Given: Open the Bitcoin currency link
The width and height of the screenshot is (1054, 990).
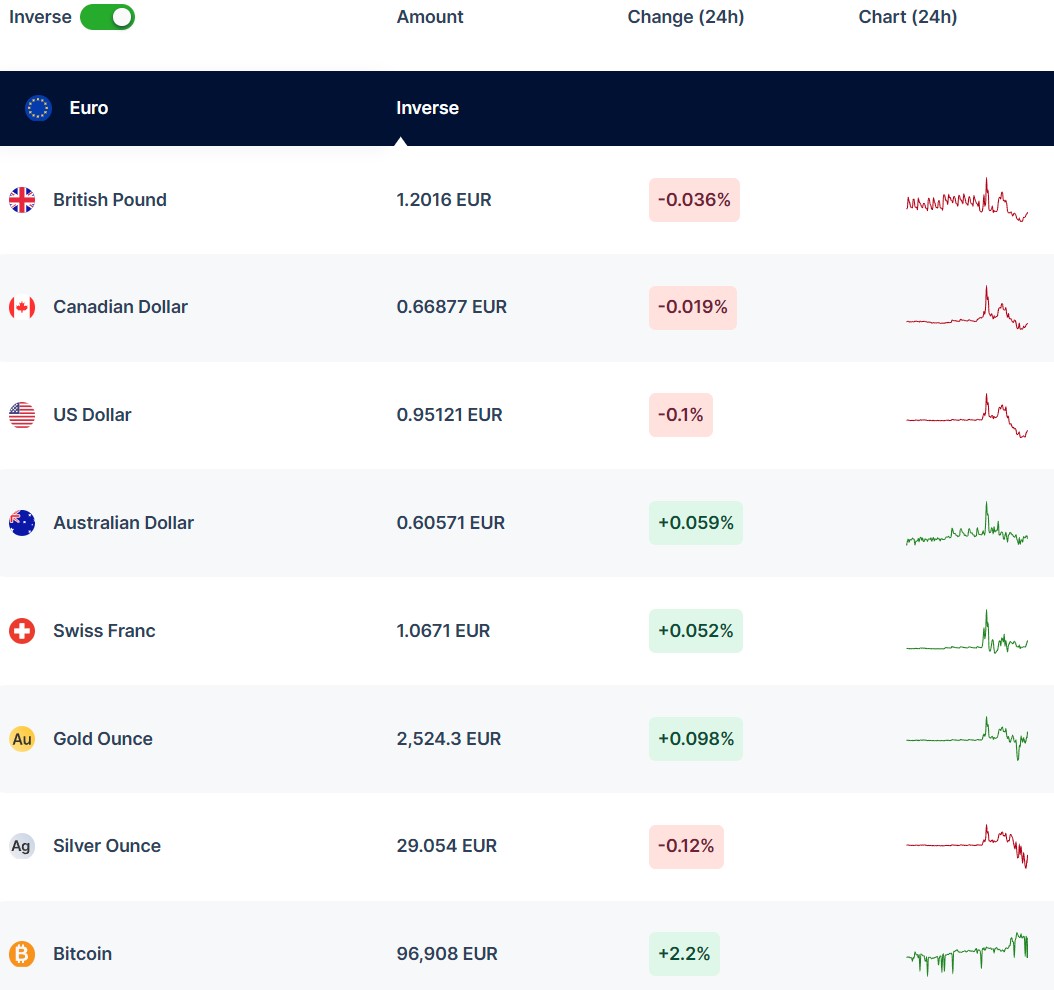Looking at the screenshot, I should coord(82,954).
